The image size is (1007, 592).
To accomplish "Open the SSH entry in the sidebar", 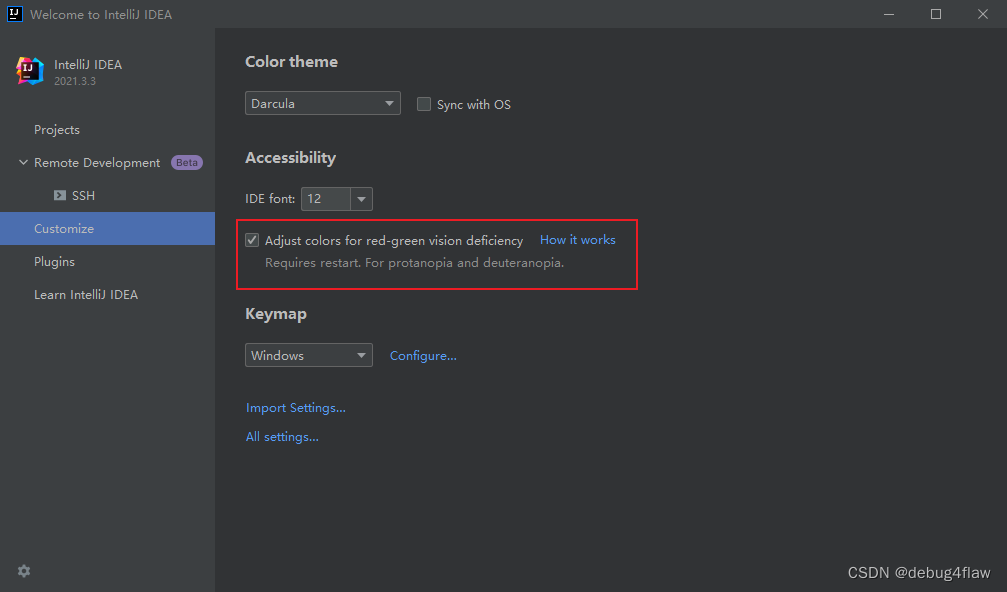I will 108,195.
